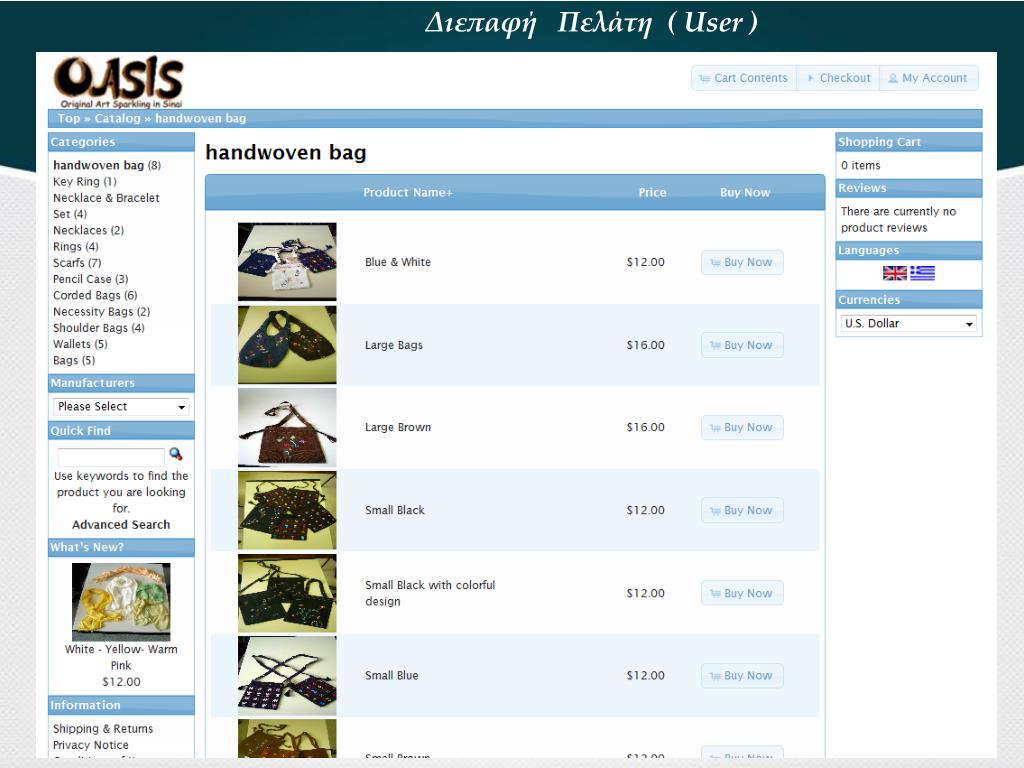Open Small Black colorful design thumbnail
The image size is (1024, 768).
point(287,593)
